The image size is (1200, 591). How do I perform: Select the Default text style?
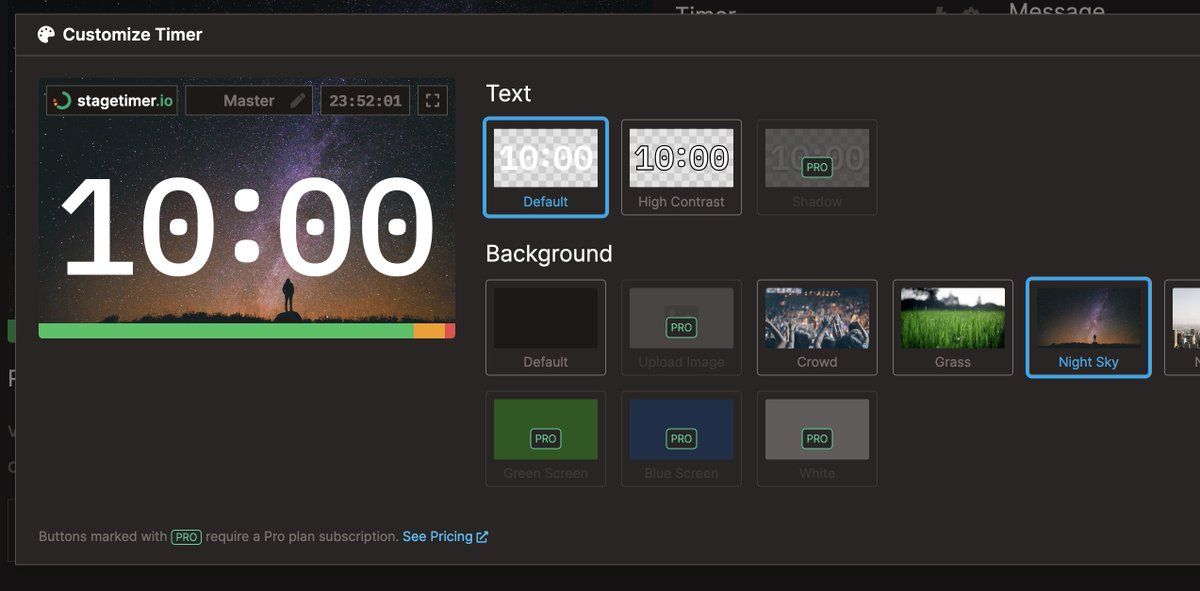[545, 167]
